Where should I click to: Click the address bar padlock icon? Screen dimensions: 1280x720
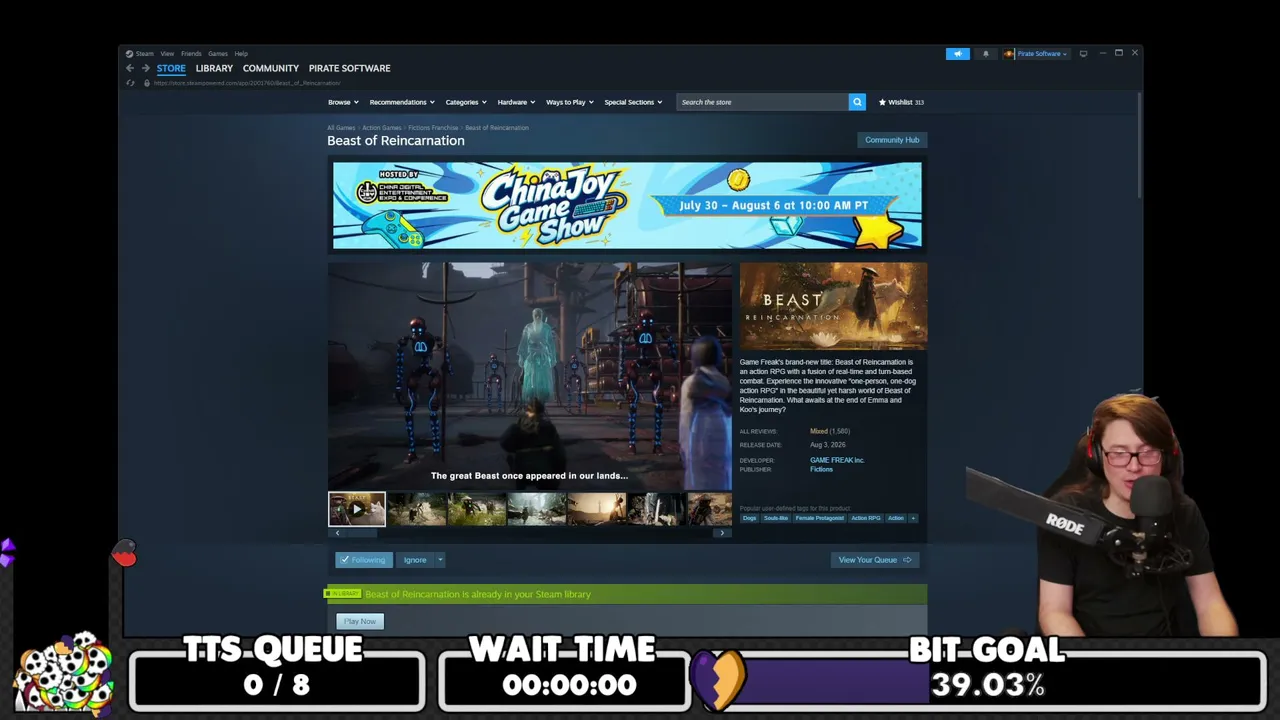147,83
